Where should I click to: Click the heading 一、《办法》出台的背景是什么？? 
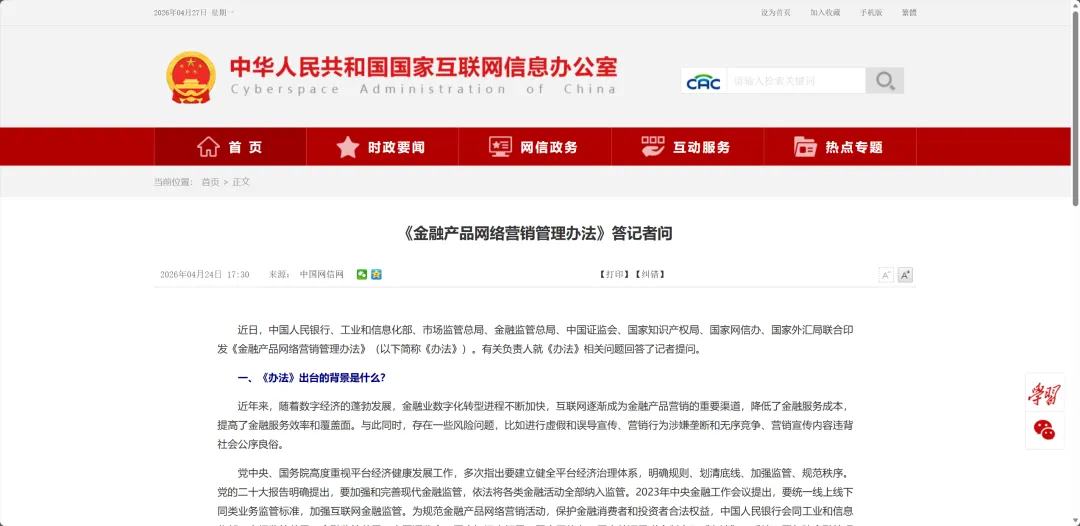click(x=311, y=378)
